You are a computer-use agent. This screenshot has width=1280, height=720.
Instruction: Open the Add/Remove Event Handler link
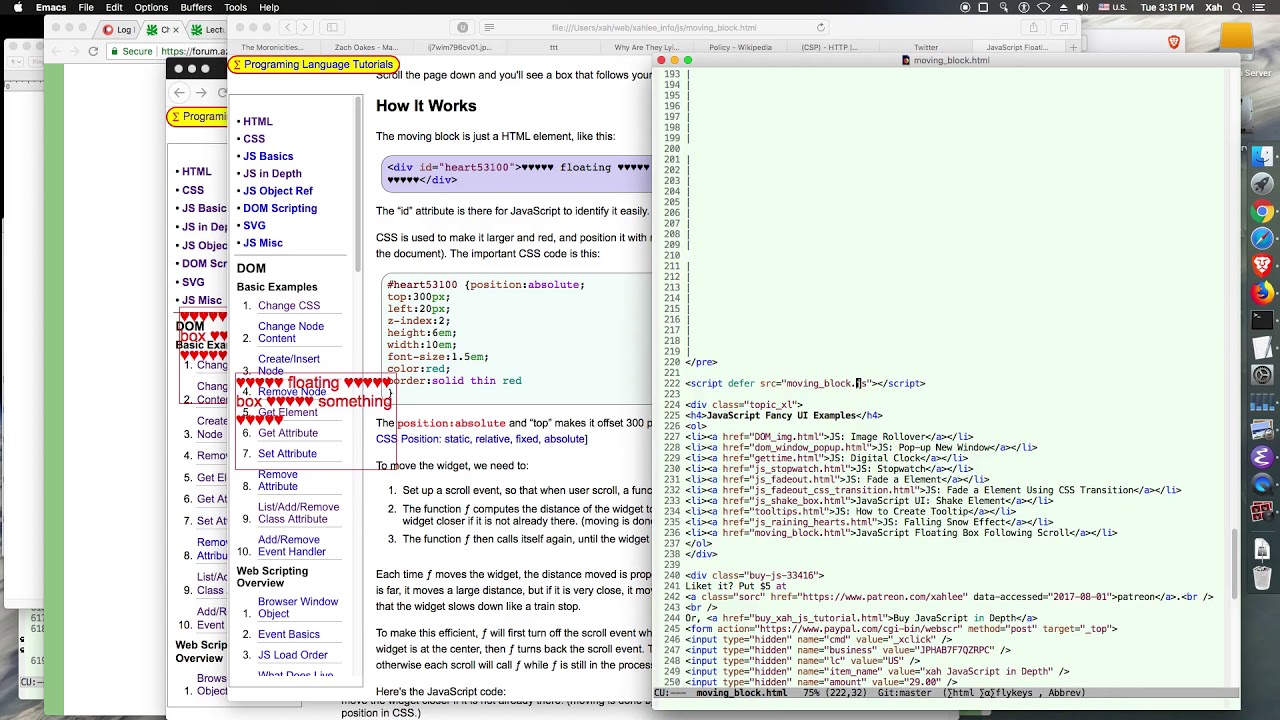coord(292,546)
